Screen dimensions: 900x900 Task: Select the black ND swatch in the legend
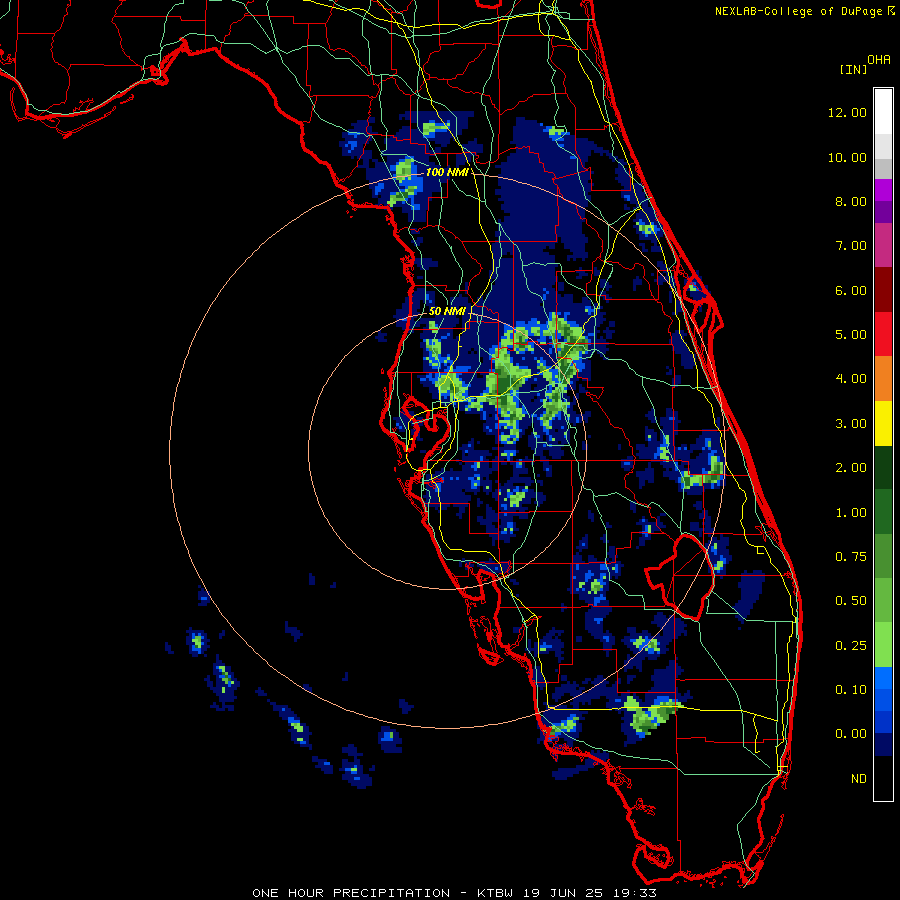883,778
